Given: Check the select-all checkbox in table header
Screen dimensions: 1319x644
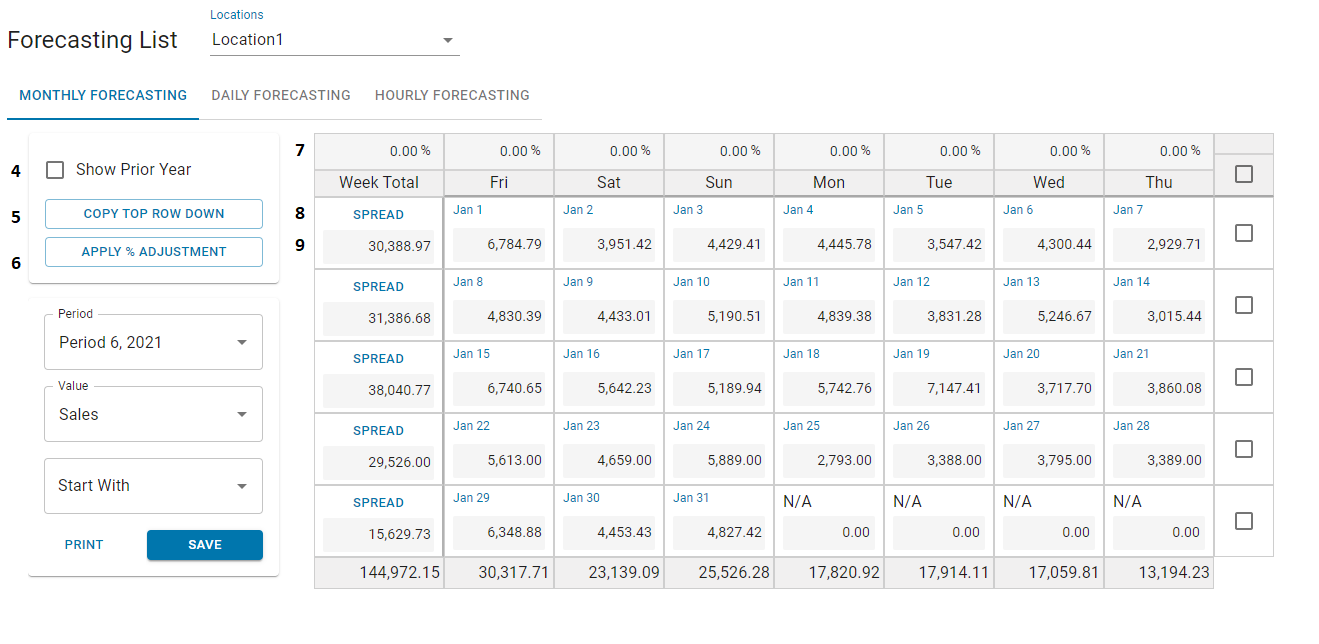Looking at the screenshot, I should tap(1243, 174).
